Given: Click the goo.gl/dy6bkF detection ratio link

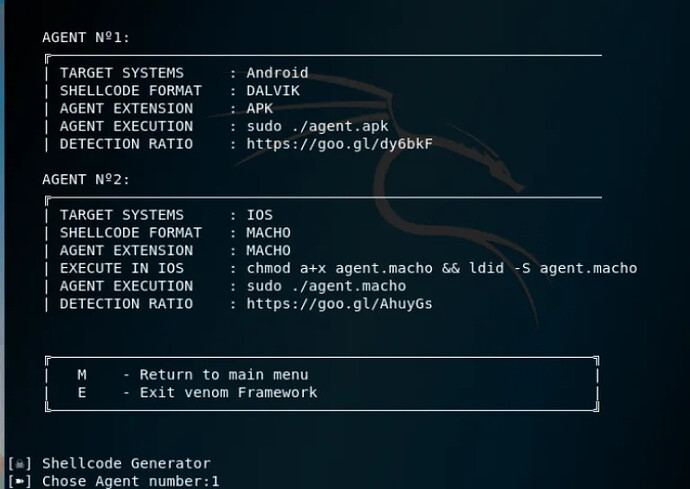Looking at the screenshot, I should pyautogui.click(x=339, y=144).
